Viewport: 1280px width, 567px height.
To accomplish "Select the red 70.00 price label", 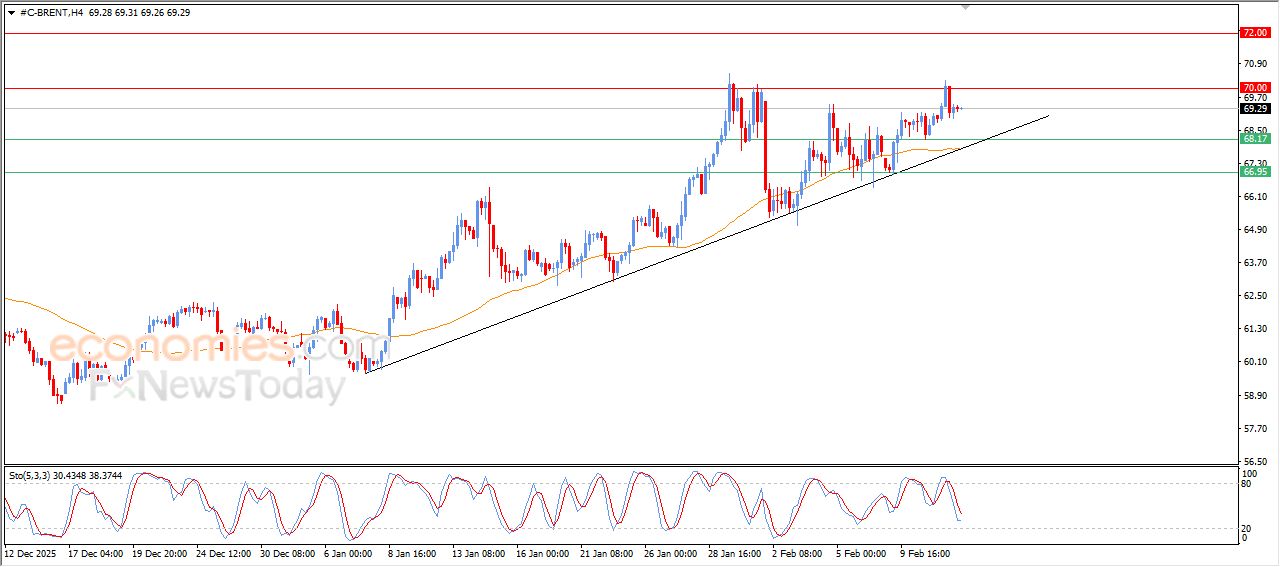I will pyautogui.click(x=1254, y=88).
